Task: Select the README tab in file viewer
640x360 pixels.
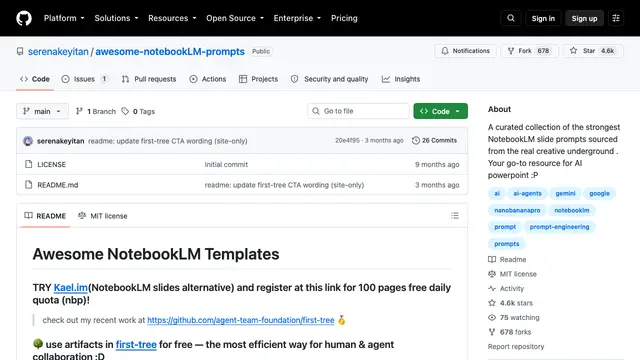Action: coord(45,216)
